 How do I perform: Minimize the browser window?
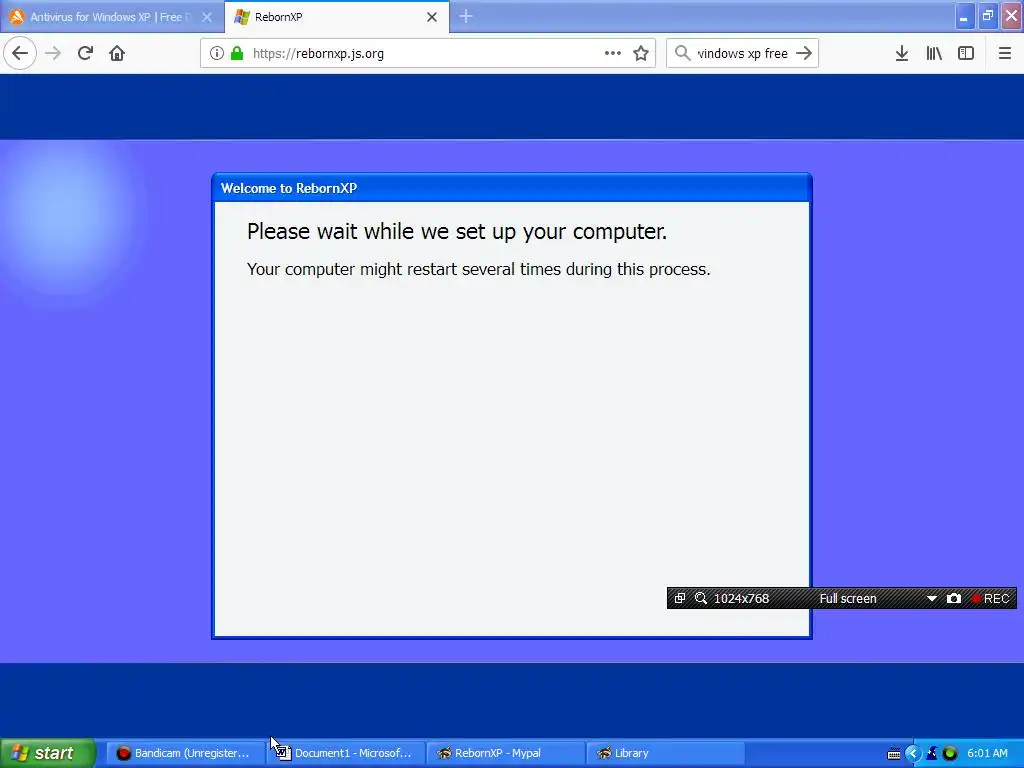(963, 16)
